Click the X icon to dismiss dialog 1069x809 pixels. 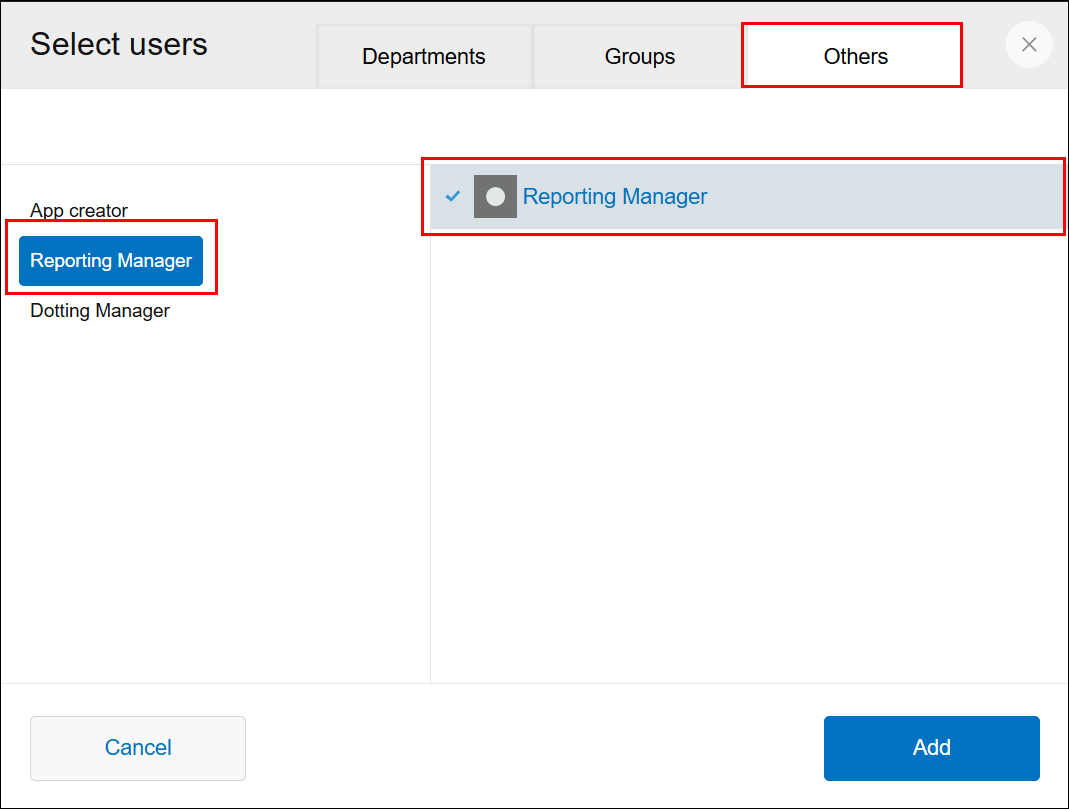click(1029, 44)
